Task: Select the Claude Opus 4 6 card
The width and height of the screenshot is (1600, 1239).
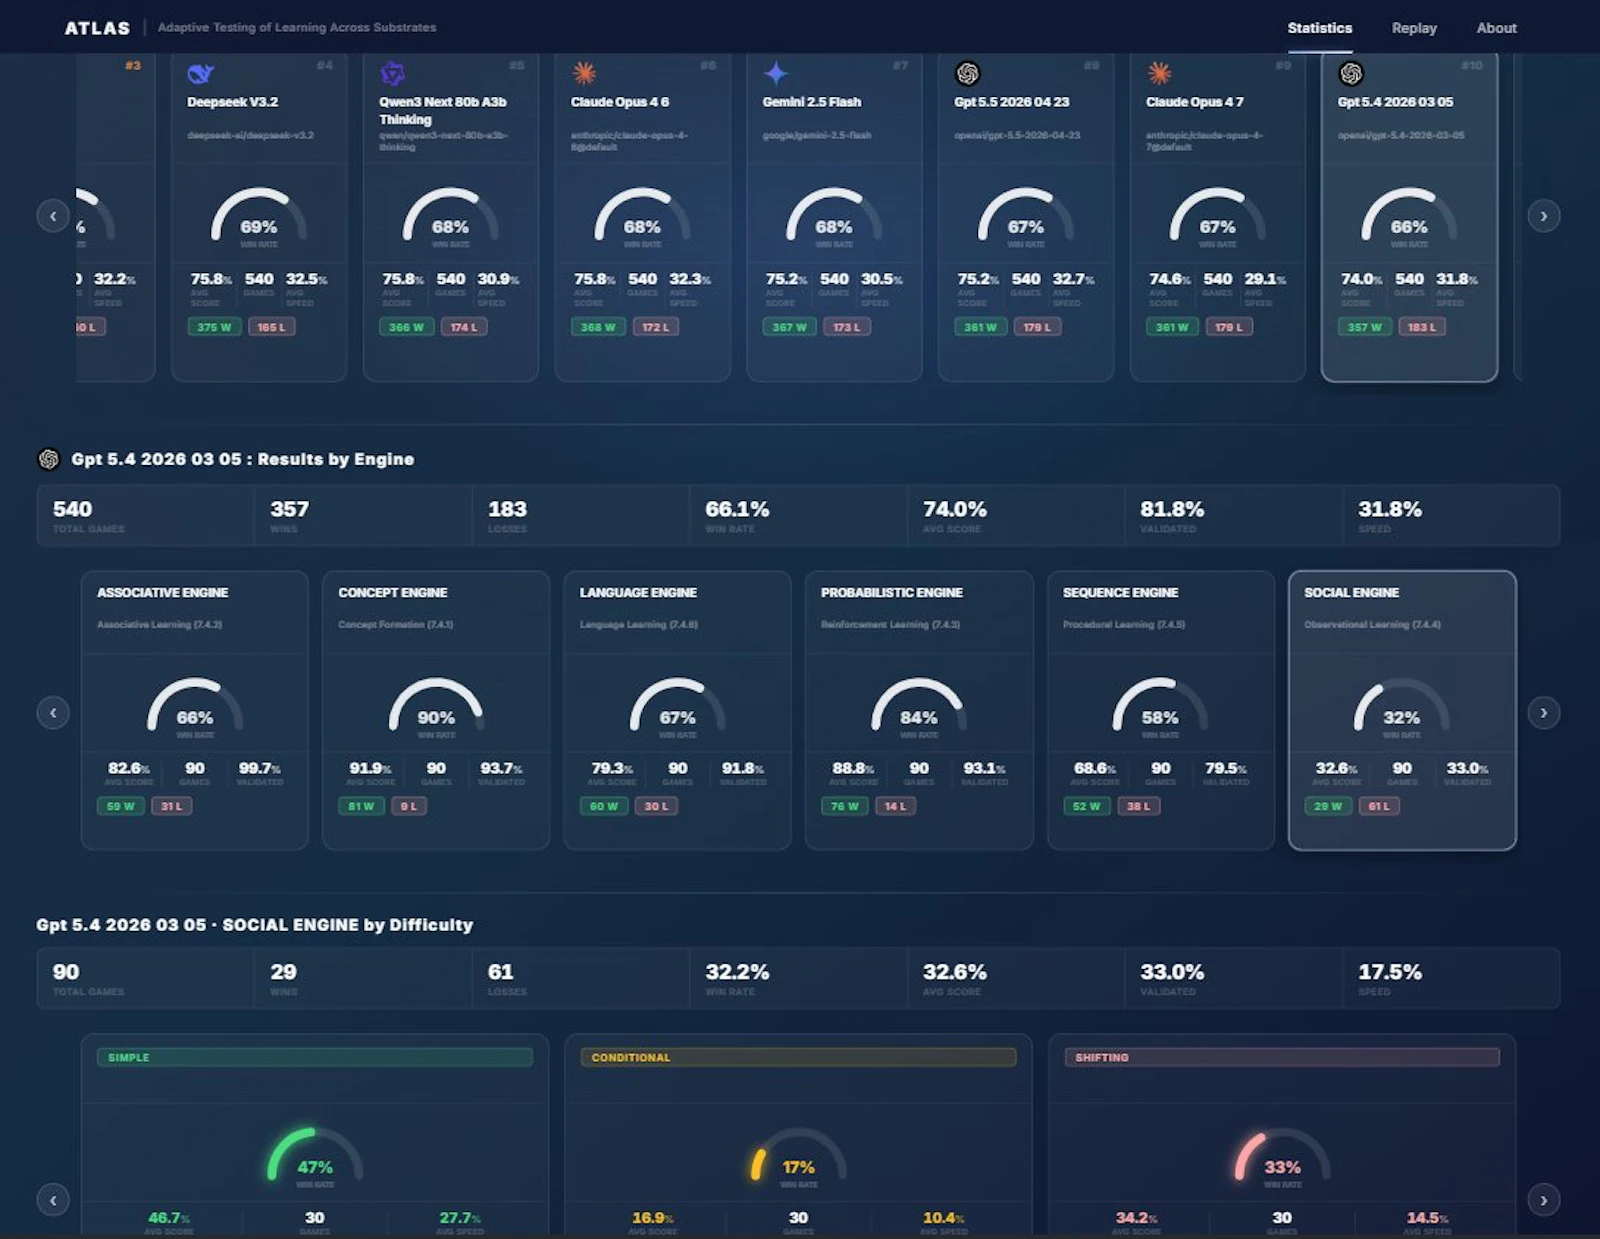Action: point(643,217)
